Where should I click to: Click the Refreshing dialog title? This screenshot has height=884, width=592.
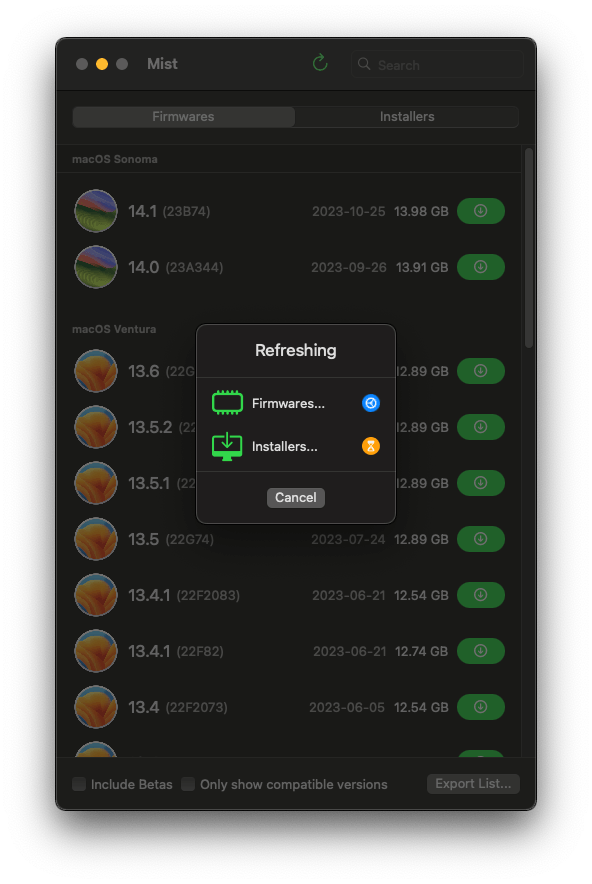click(295, 350)
